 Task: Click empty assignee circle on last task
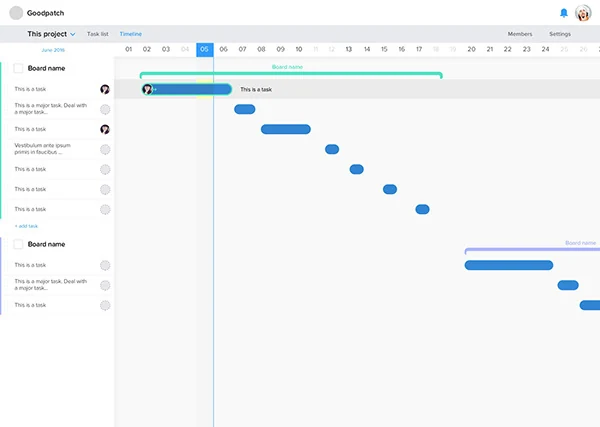click(105, 305)
